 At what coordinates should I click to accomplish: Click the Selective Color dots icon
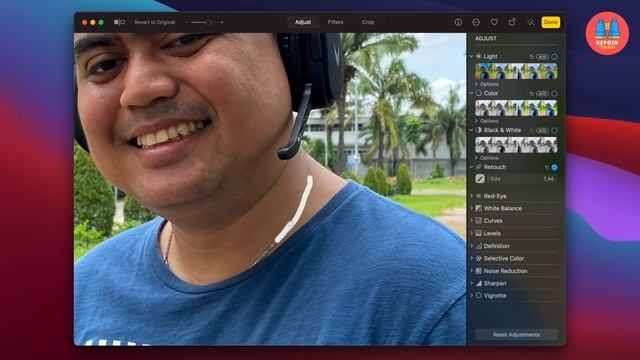click(479, 258)
